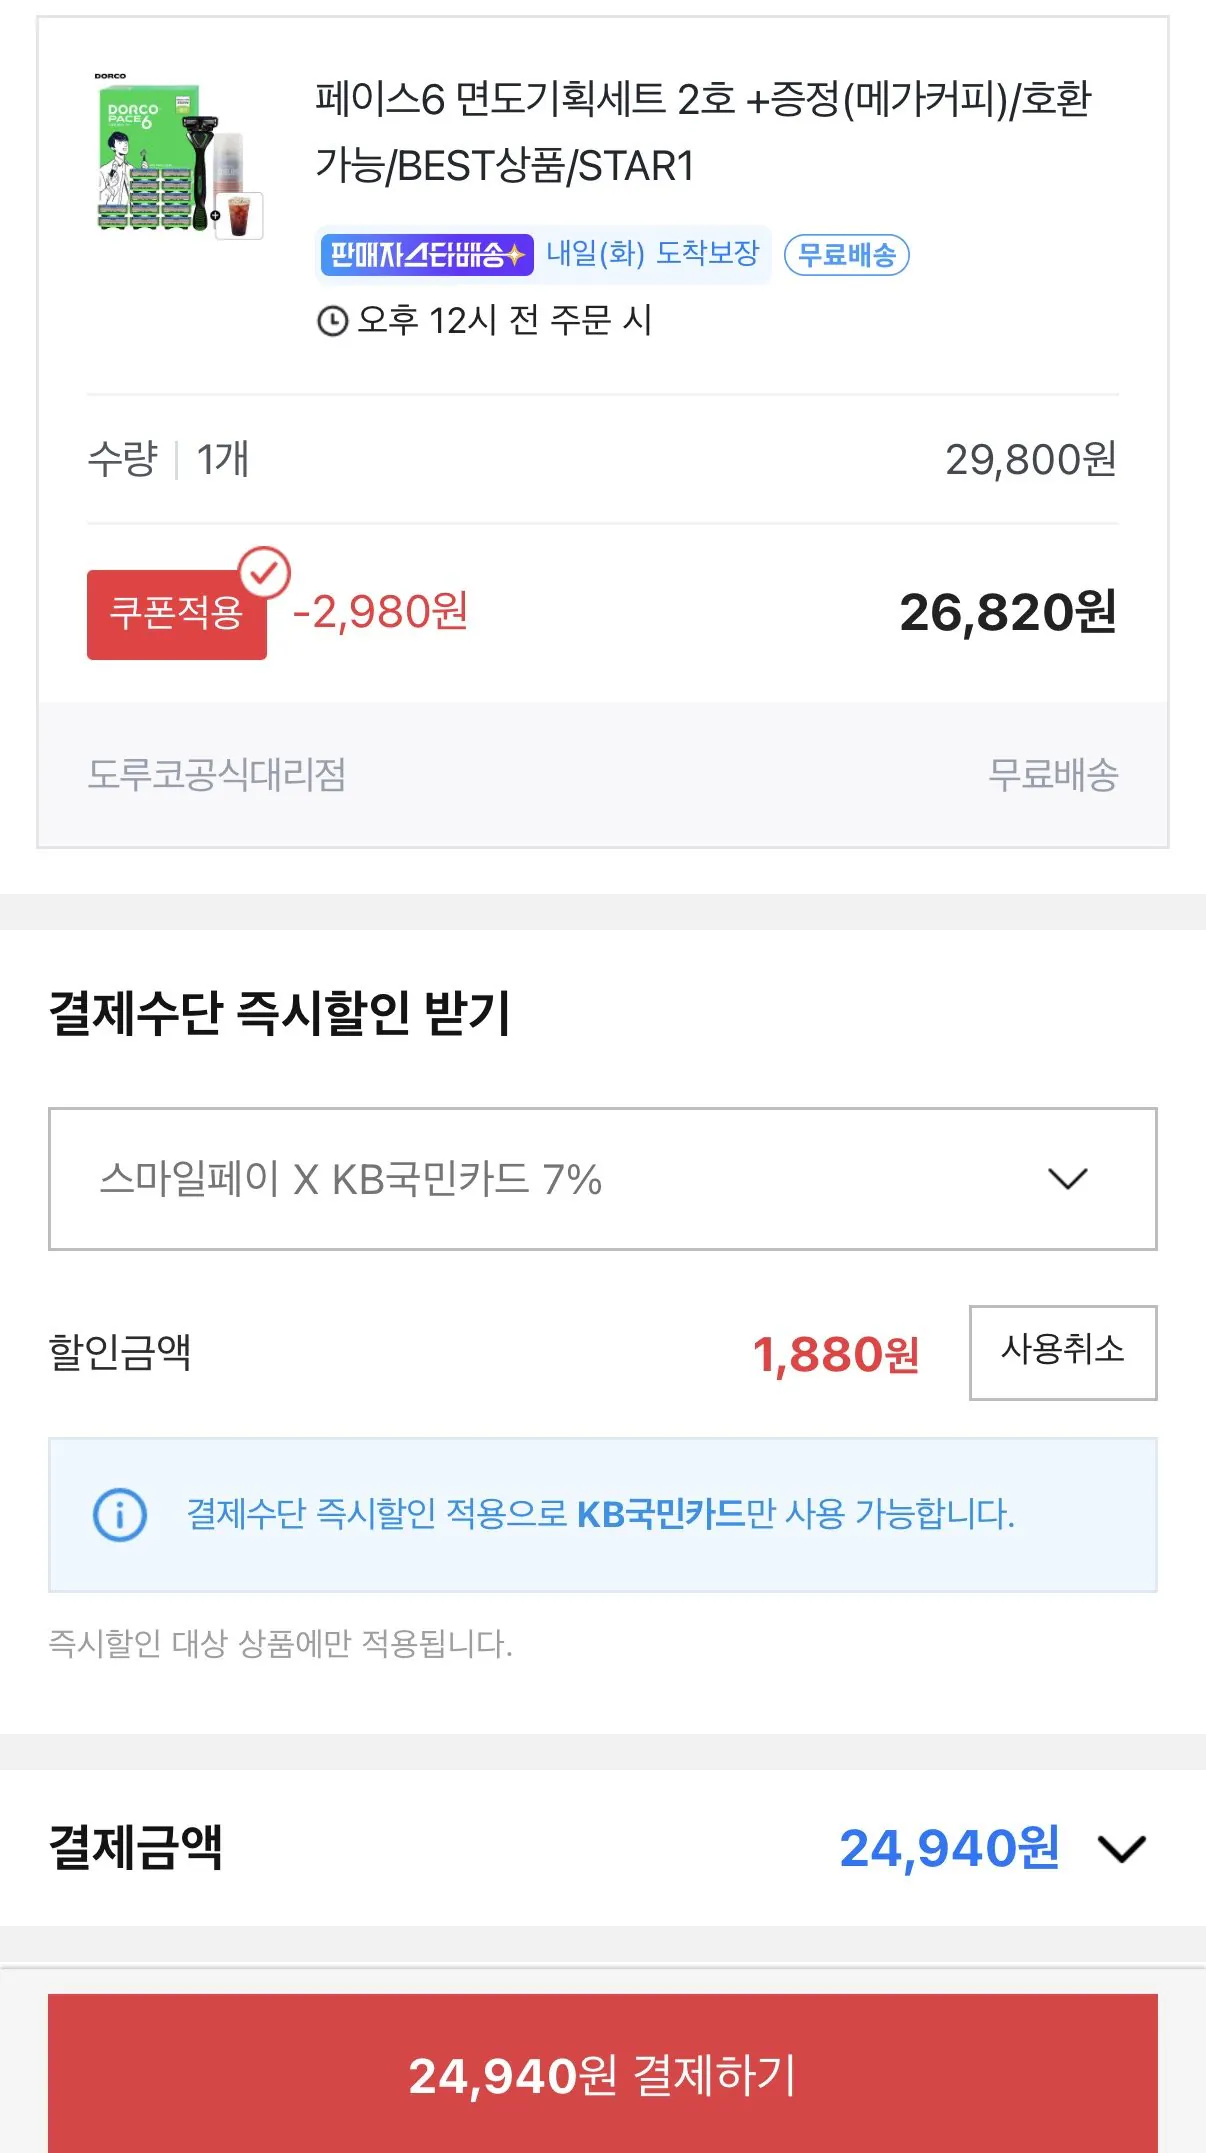Open the 도루코공식대리점 seller link

(217, 775)
